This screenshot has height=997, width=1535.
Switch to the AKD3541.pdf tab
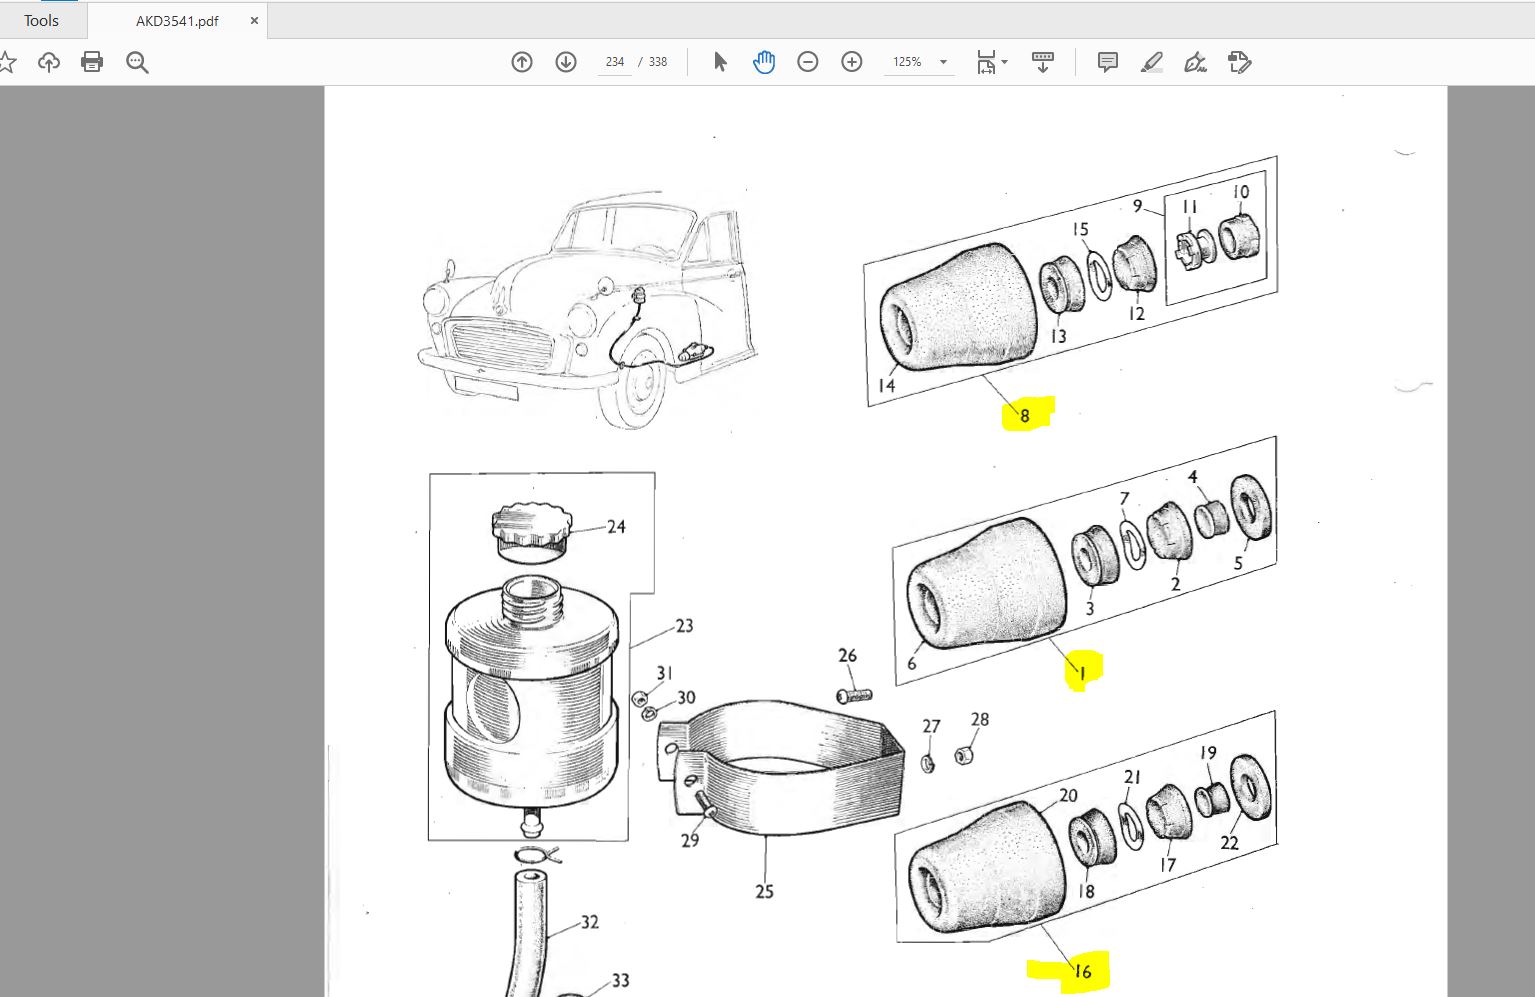pos(177,20)
